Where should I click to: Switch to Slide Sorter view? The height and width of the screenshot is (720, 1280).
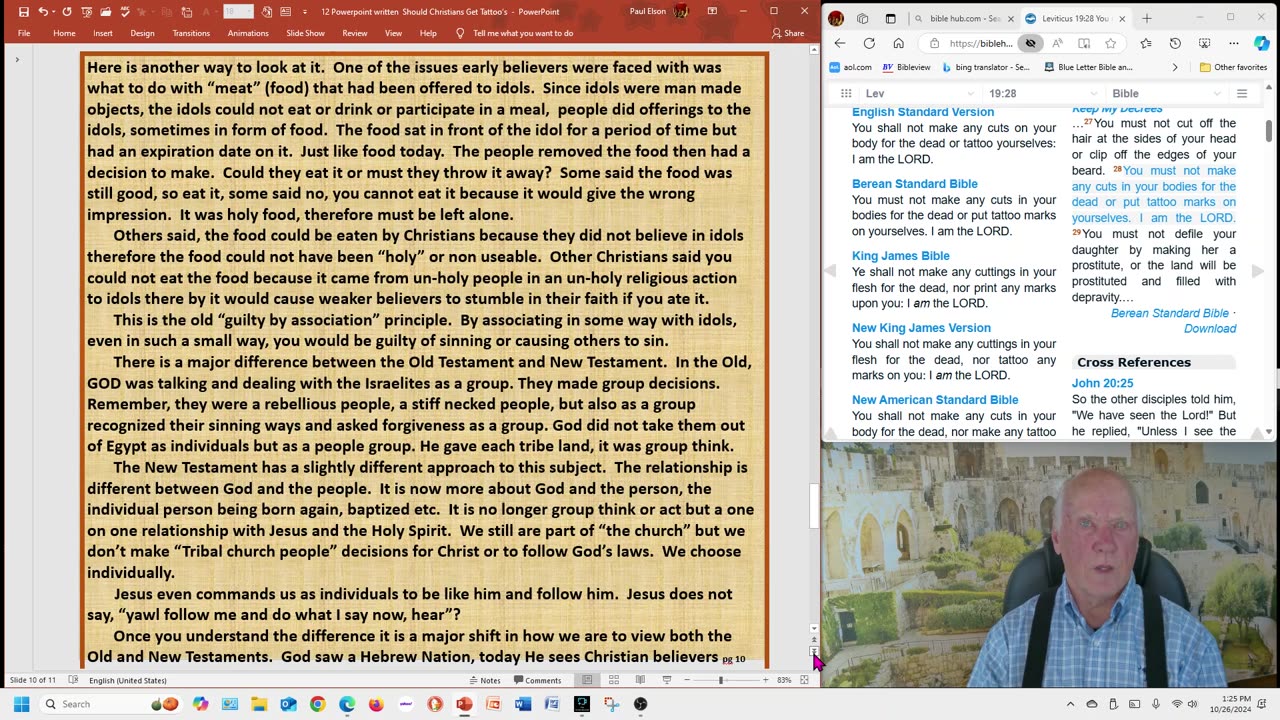click(614, 680)
